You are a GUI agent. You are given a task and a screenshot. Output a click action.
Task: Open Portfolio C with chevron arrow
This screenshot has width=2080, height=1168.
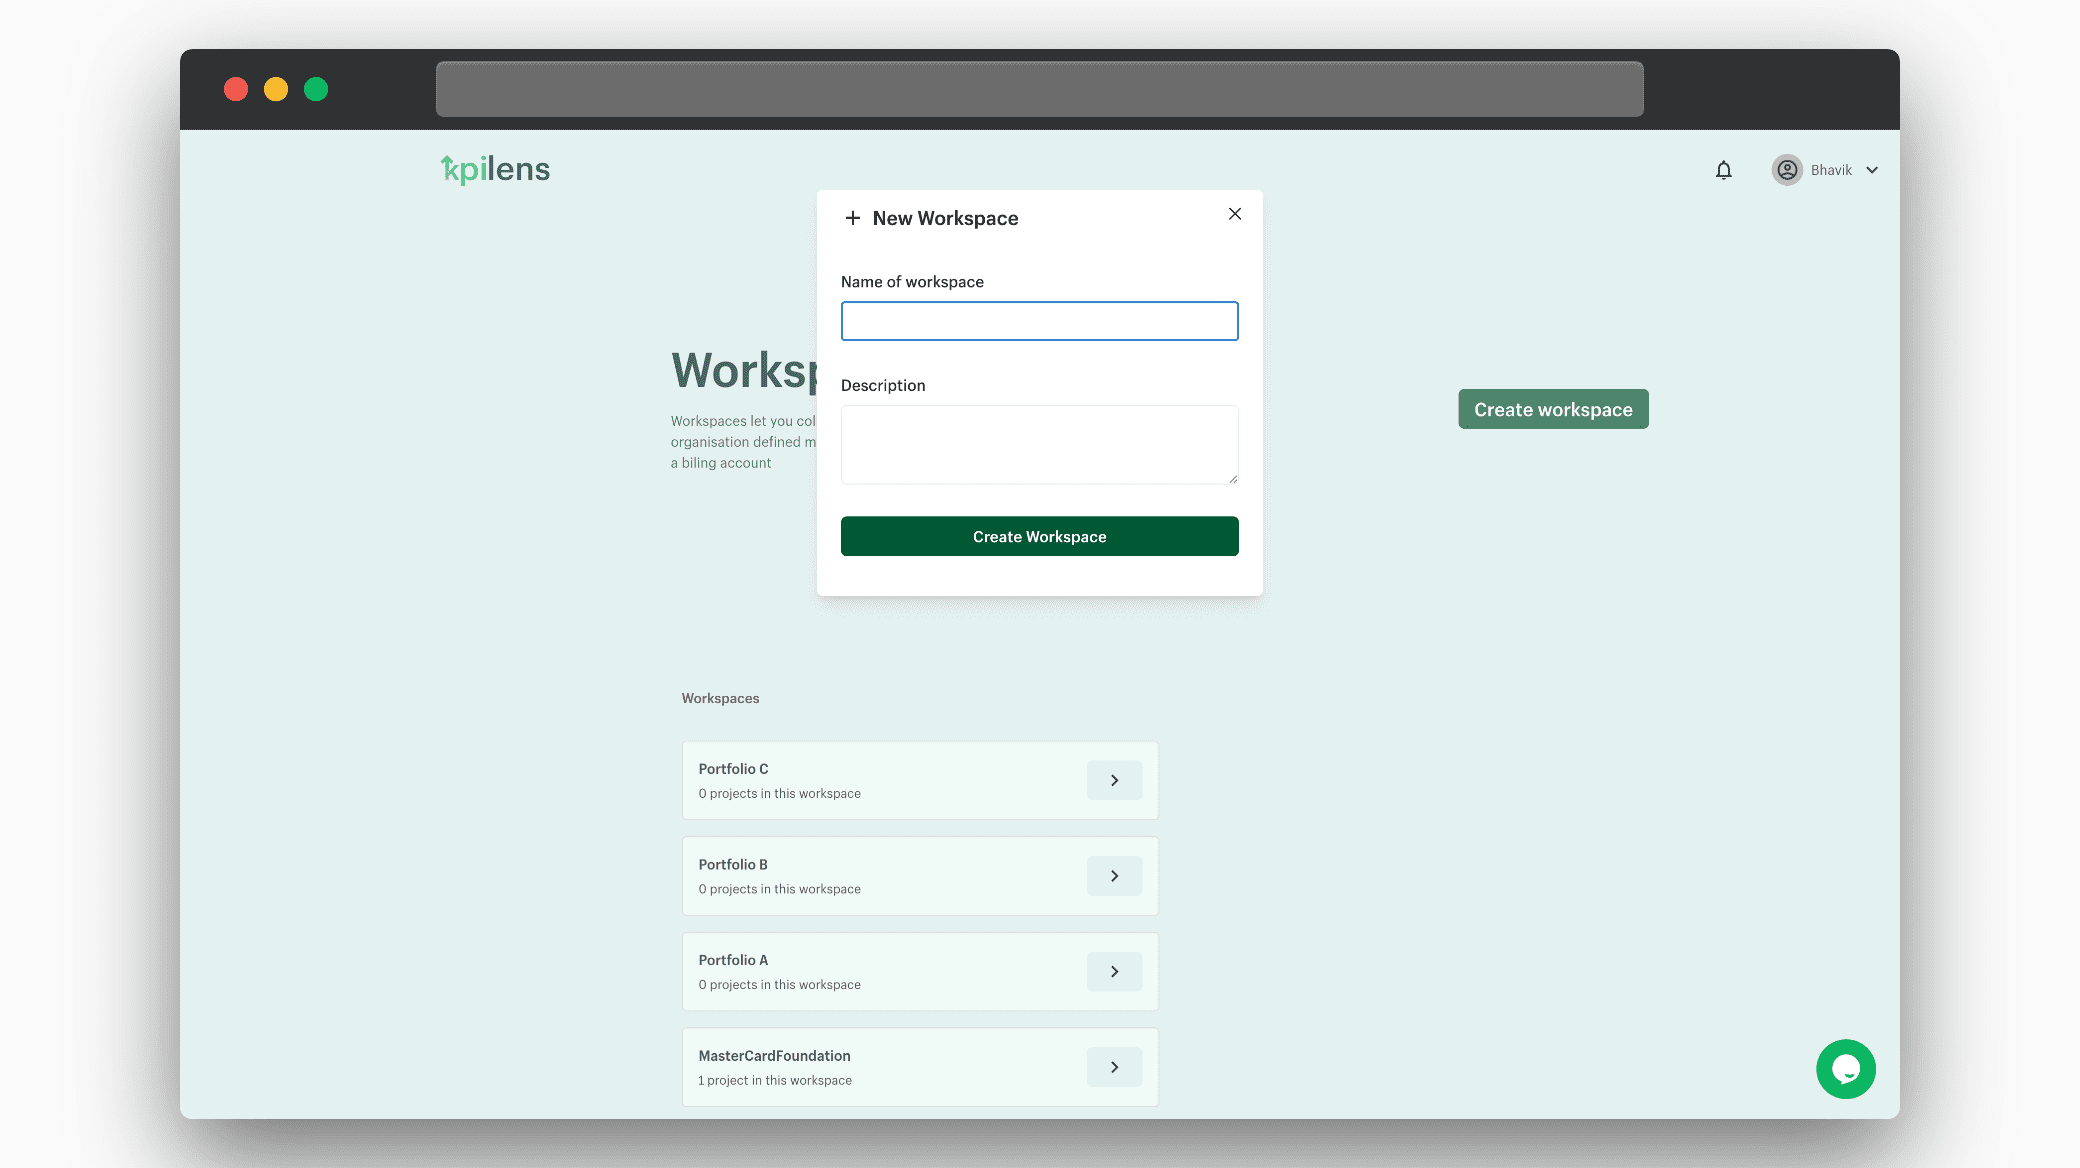pyautogui.click(x=1114, y=780)
